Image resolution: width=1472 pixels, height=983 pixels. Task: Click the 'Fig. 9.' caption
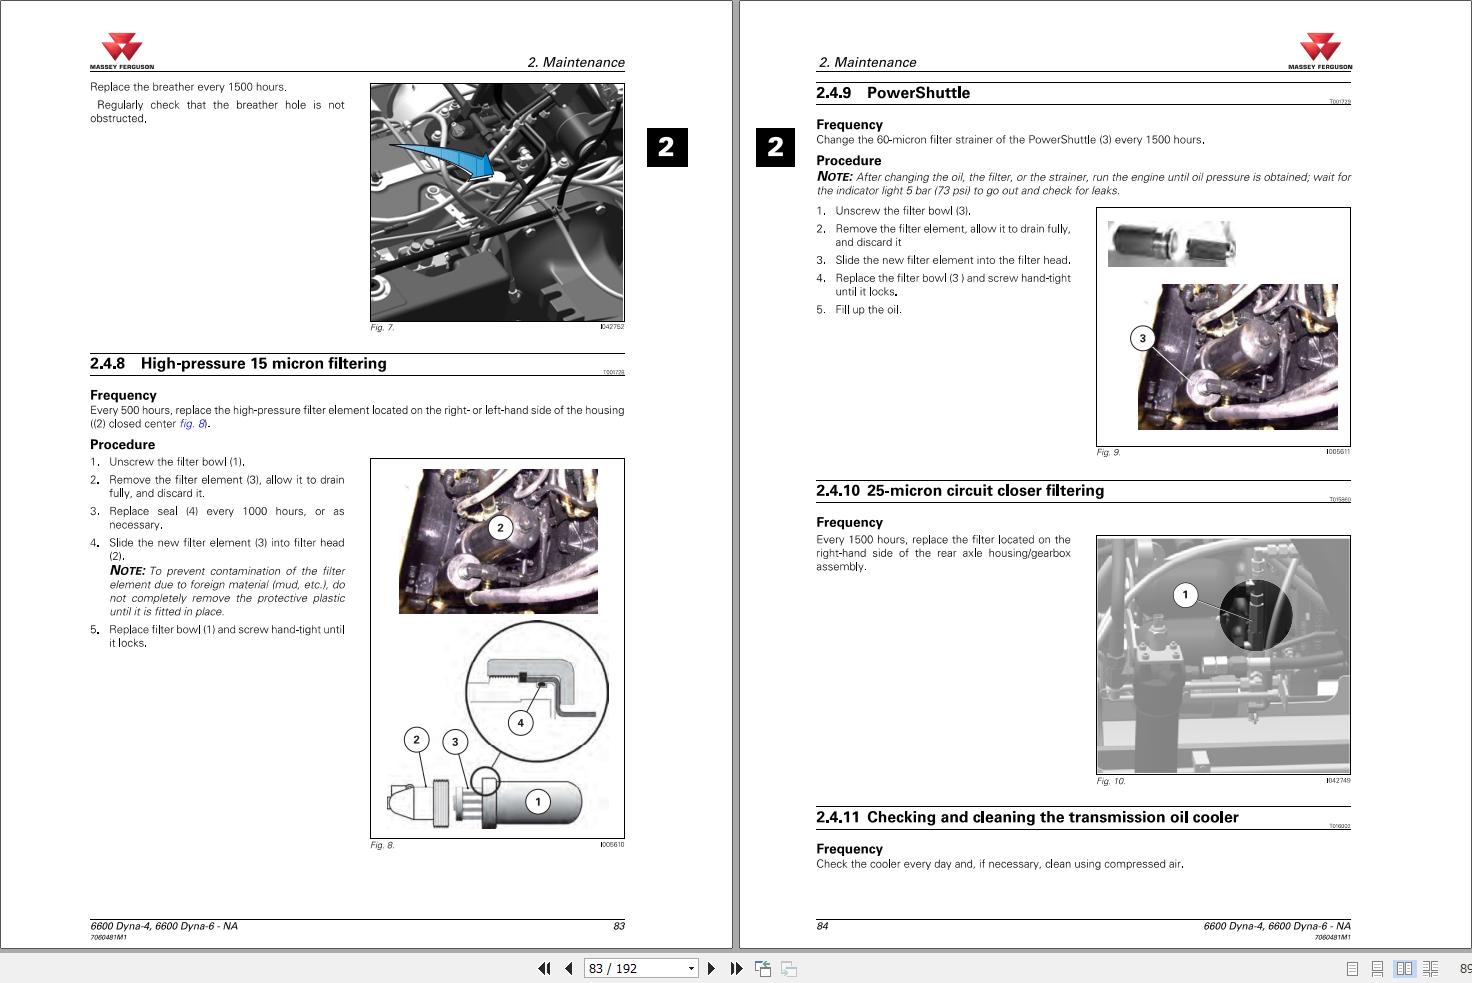(1108, 452)
